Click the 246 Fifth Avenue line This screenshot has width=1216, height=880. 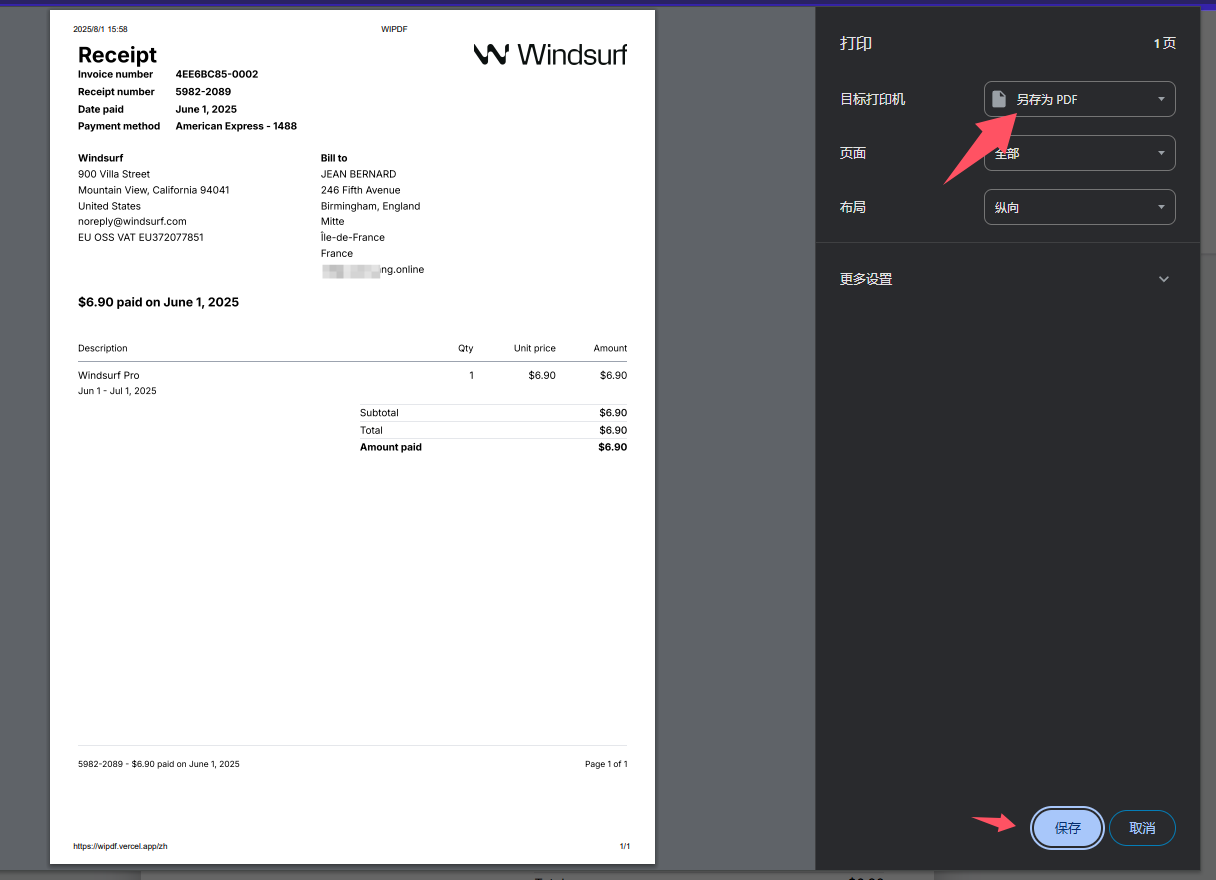pyautogui.click(x=360, y=190)
